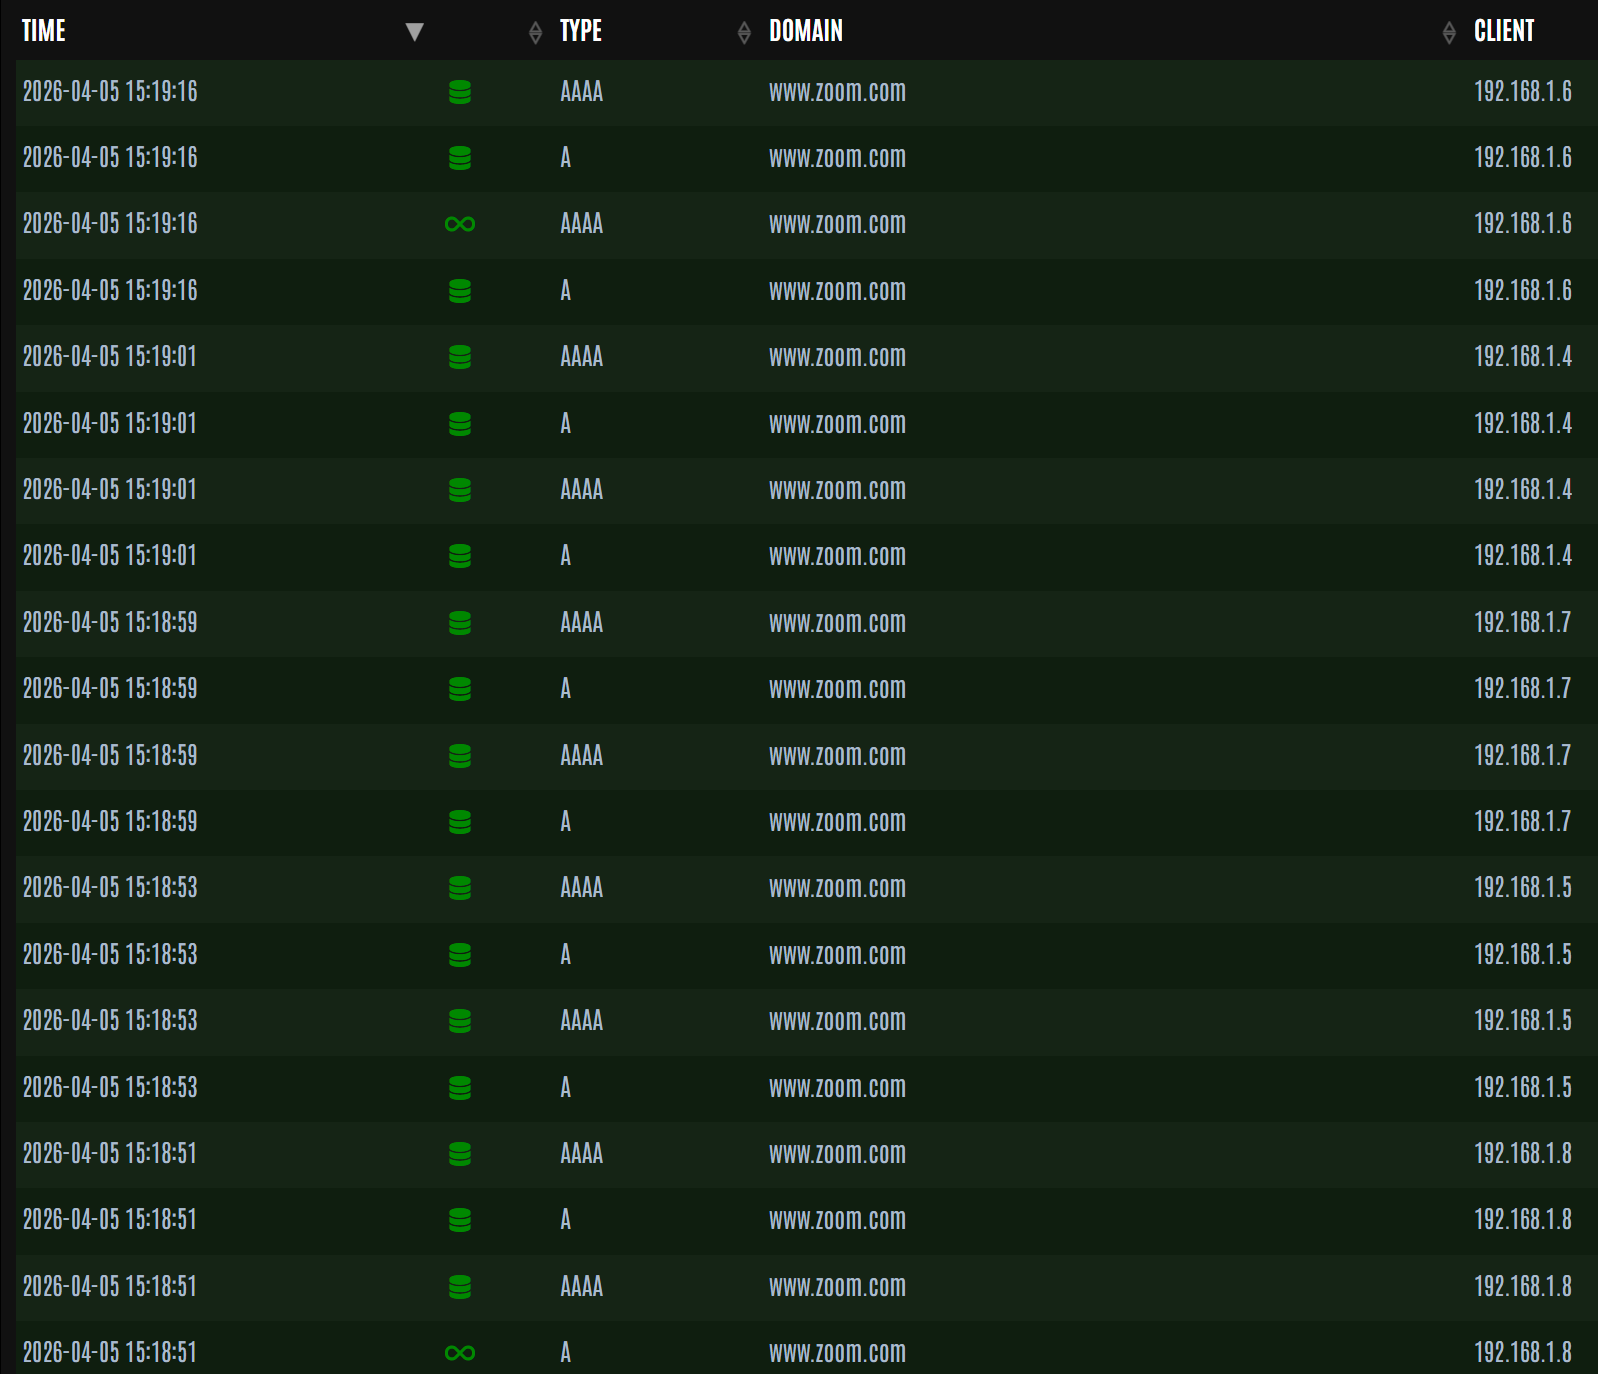Screen dimensions: 1598x1374
Task: Click sort arrows immediately left of TYPE header
Action: click(536, 33)
